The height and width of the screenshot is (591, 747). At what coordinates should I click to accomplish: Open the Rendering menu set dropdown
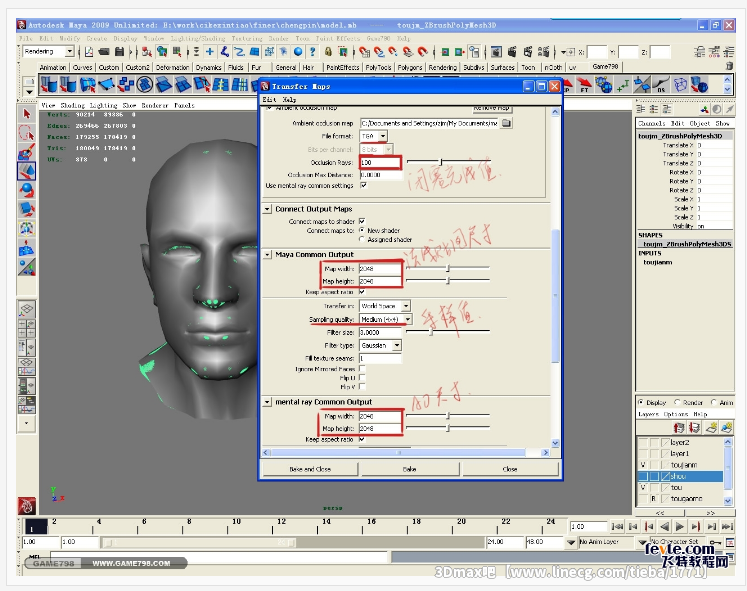click(69, 51)
